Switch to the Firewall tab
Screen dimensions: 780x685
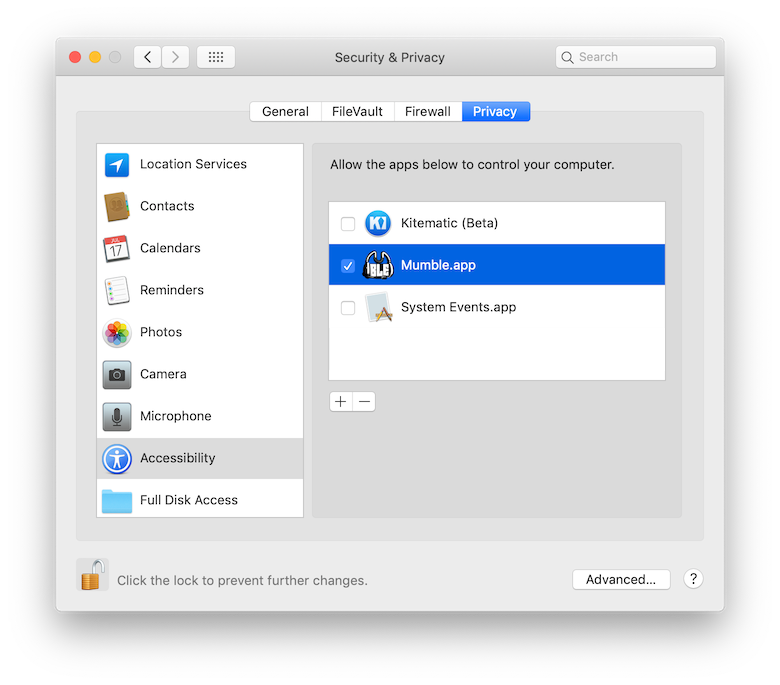(428, 111)
